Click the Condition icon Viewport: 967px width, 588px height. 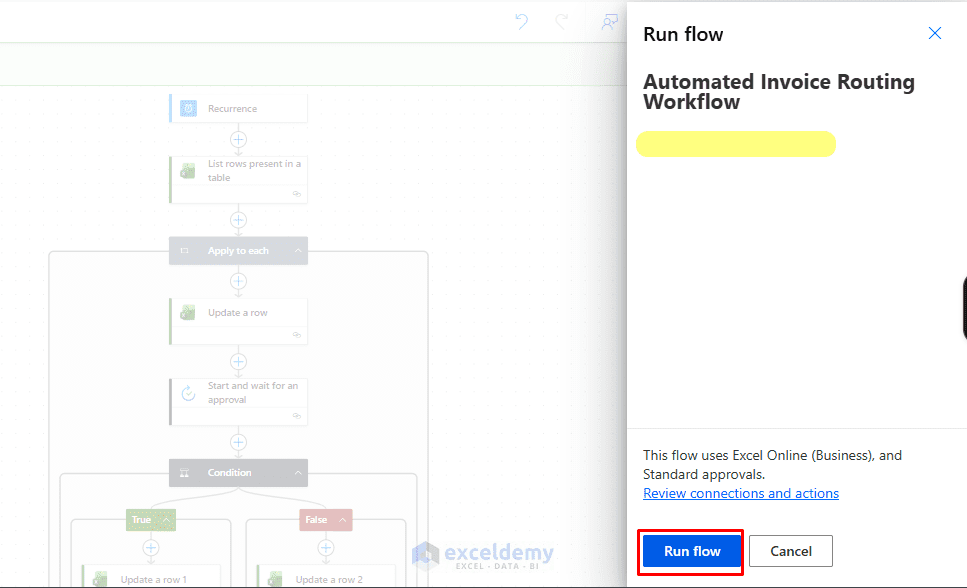tap(184, 473)
